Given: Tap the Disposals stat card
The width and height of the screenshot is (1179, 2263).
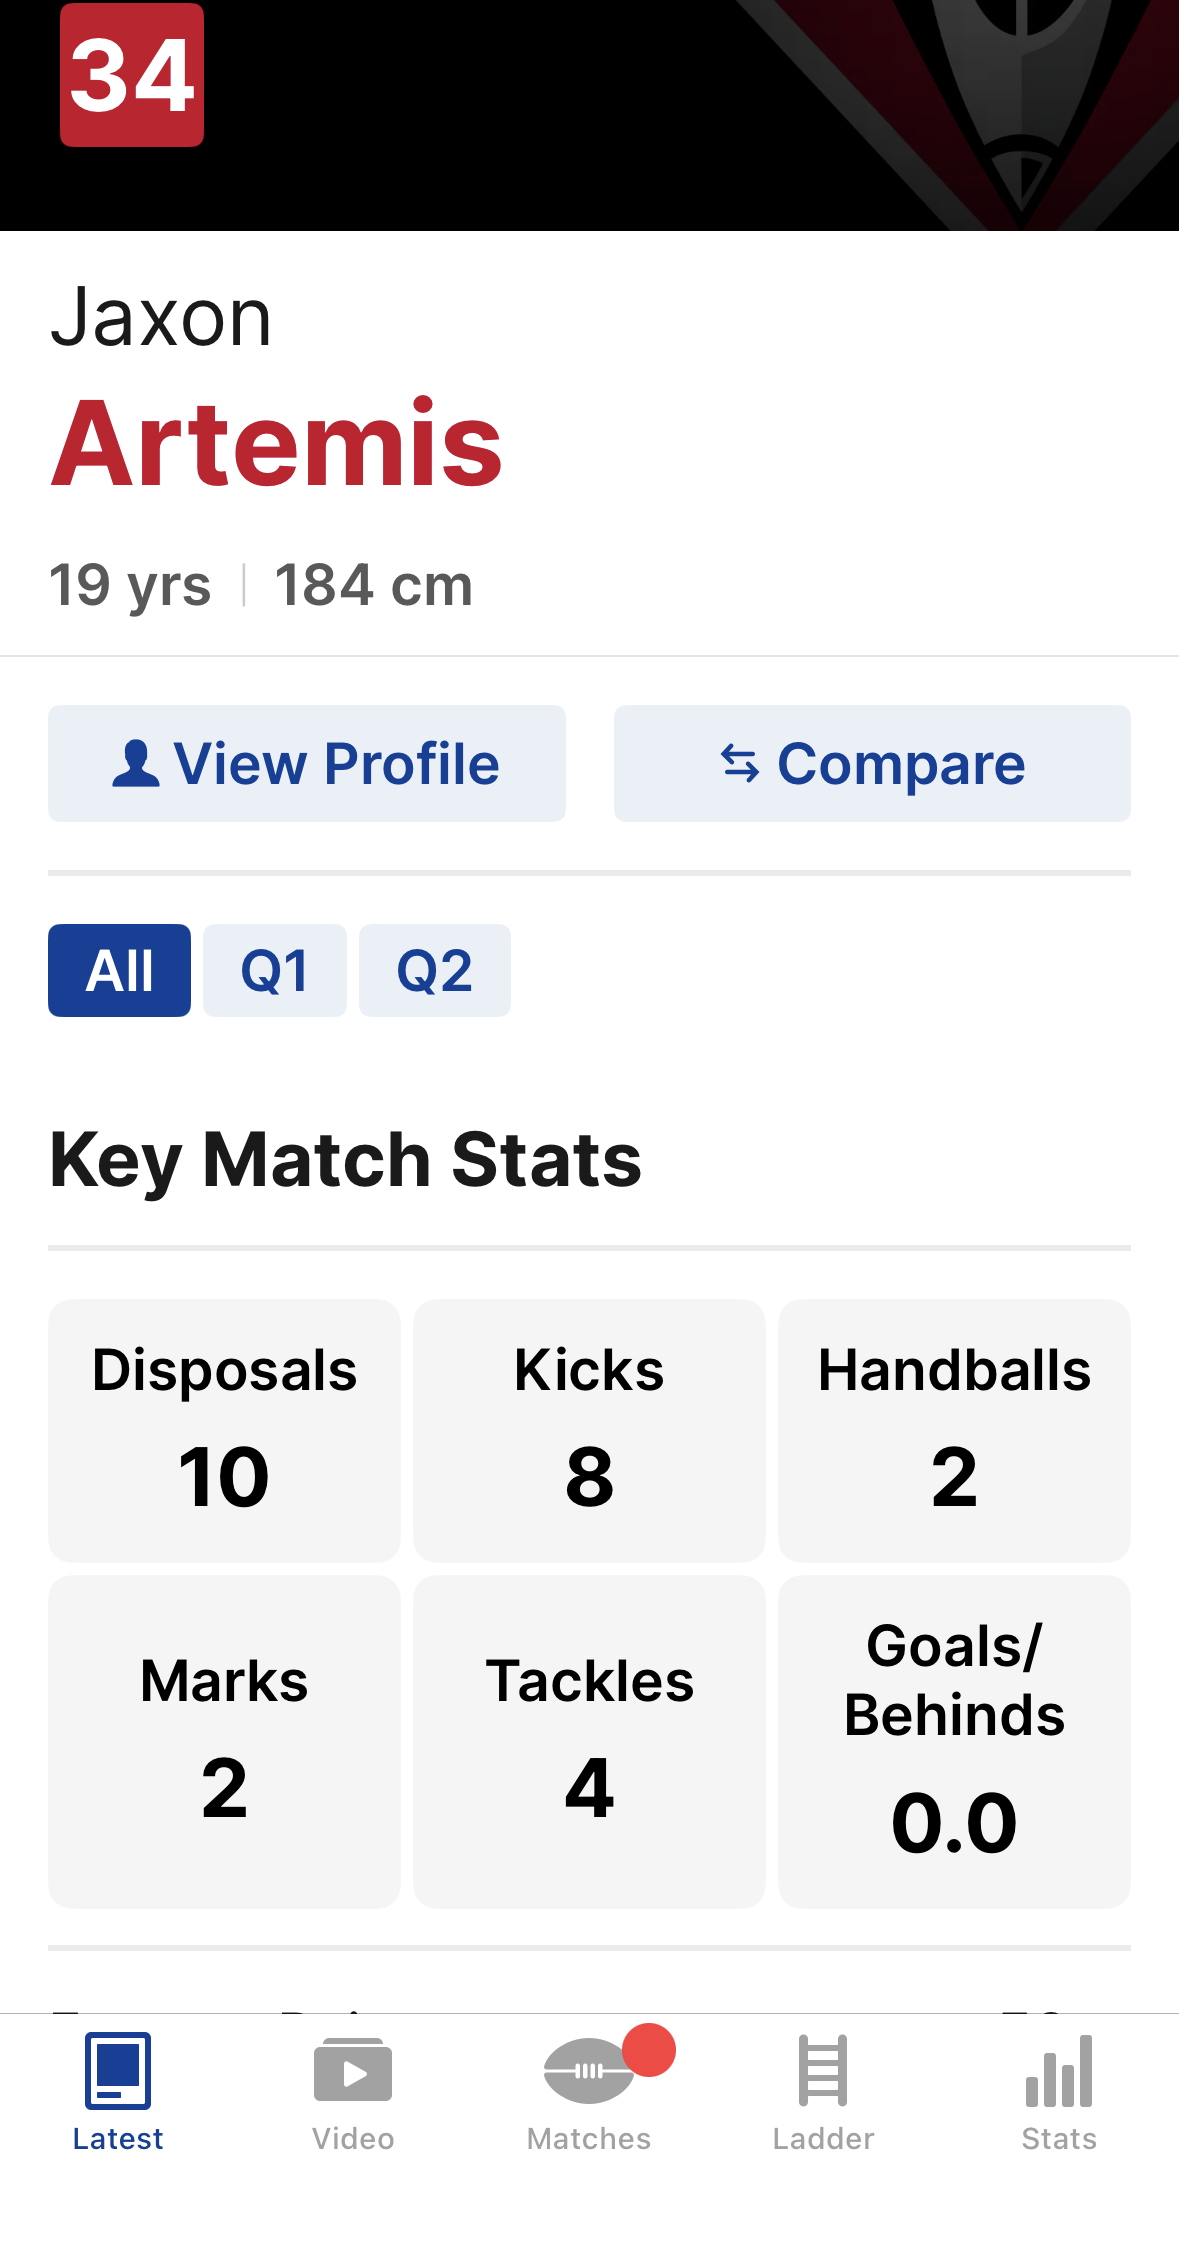Looking at the screenshot, I should (224, 1431).
